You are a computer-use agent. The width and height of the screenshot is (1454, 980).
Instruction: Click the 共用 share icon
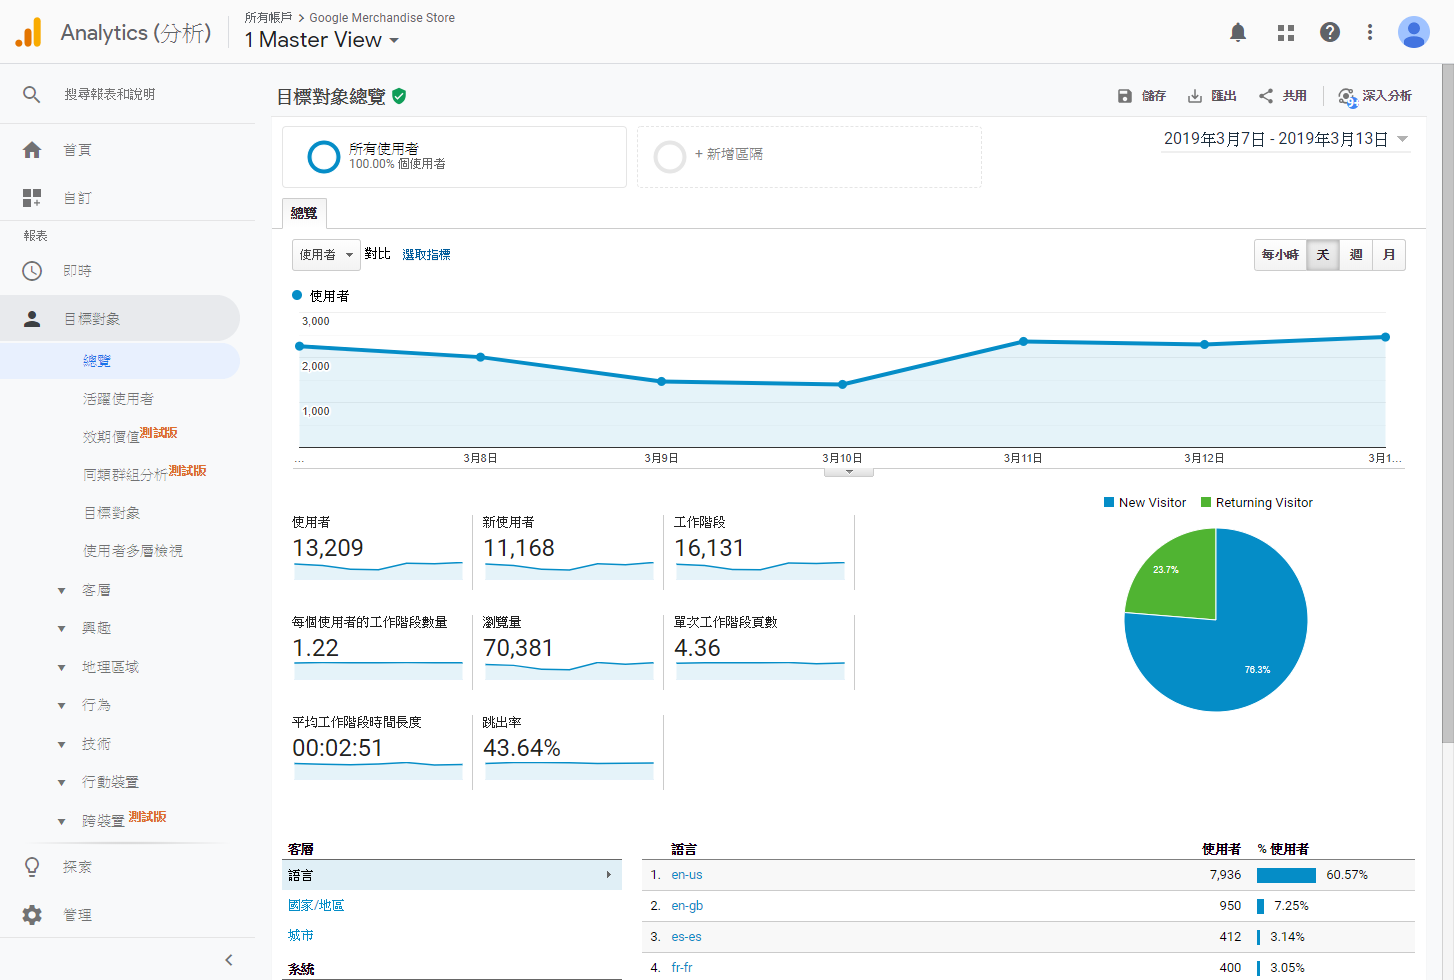coord(1266,96)
